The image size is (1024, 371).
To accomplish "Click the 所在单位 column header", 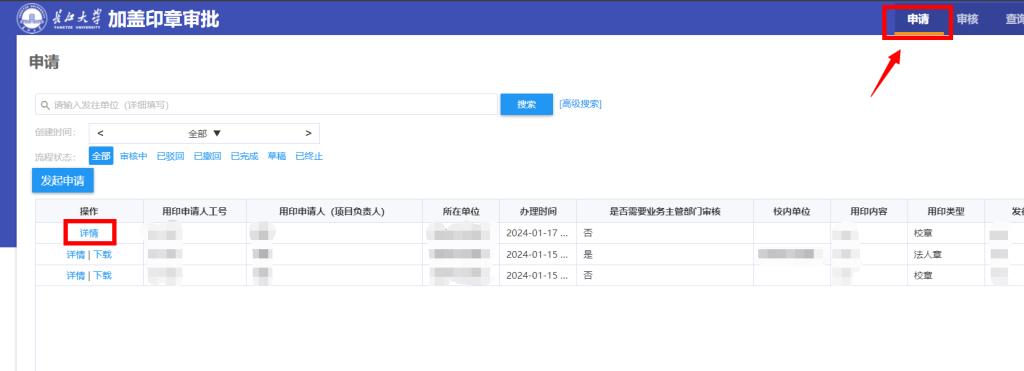I will (x=460, y=211).
